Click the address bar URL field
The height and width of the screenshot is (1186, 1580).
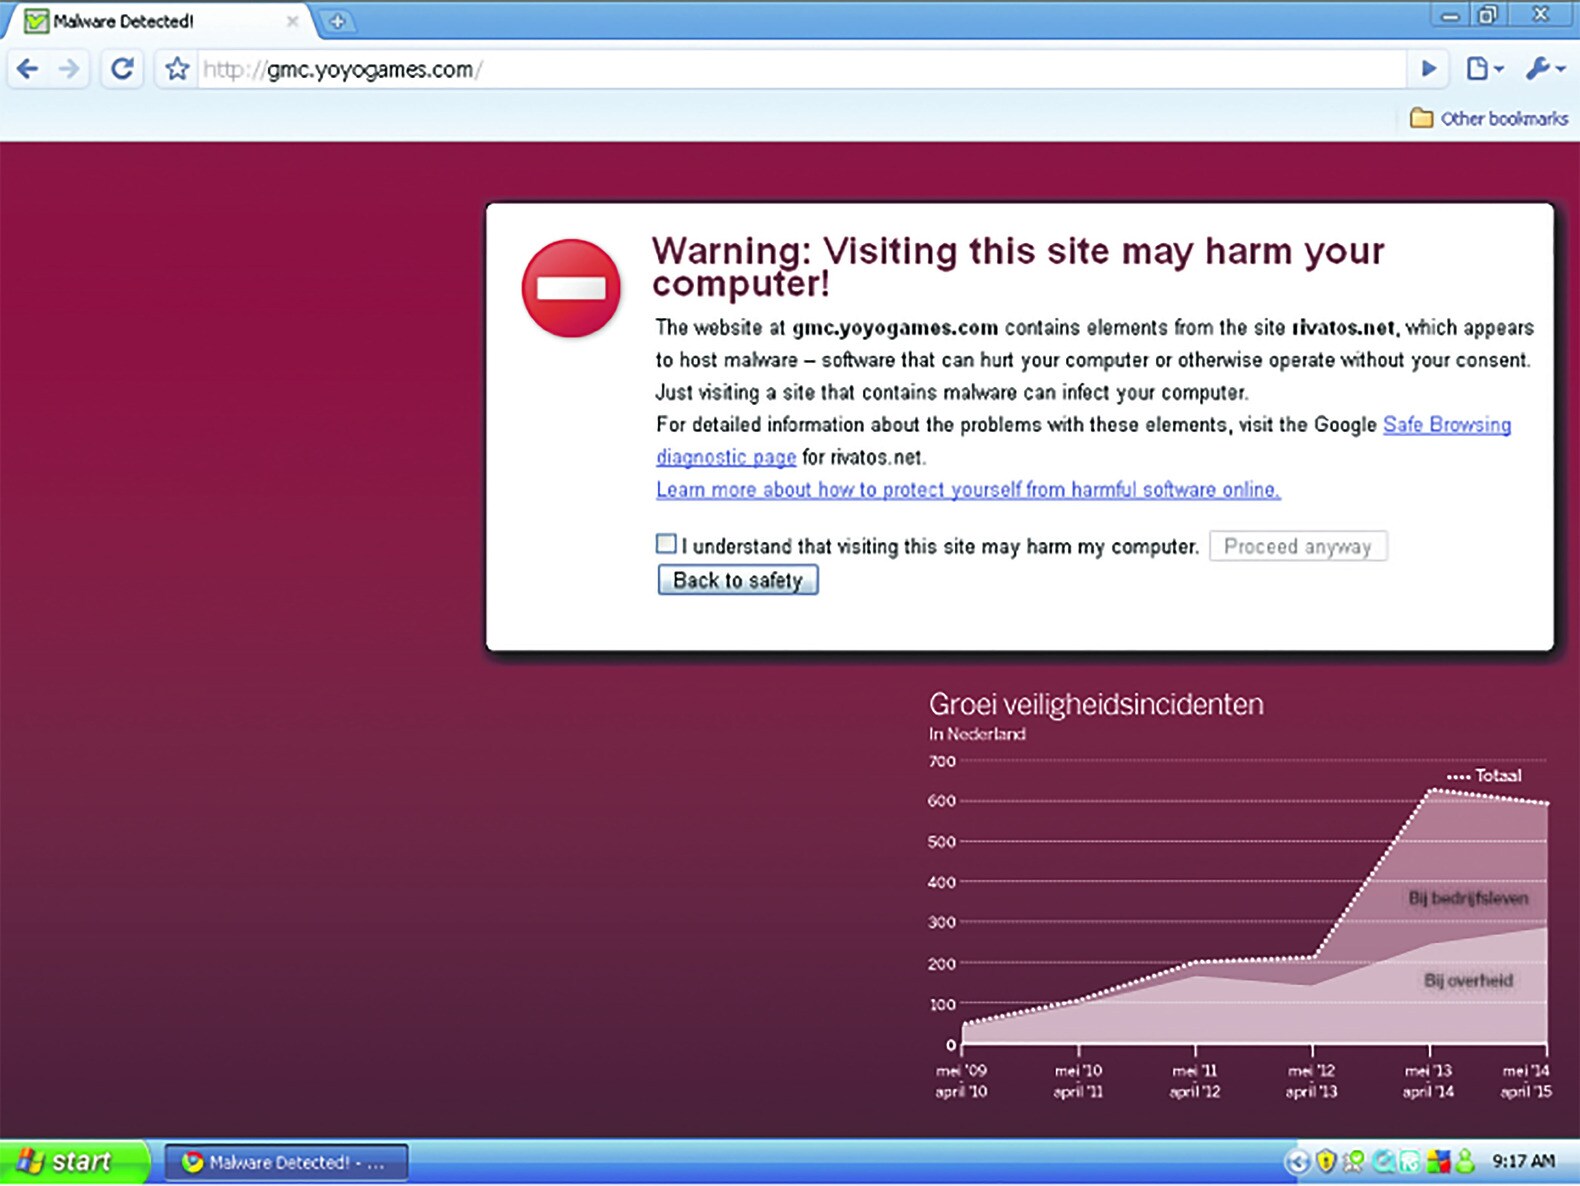coord(800,69)
